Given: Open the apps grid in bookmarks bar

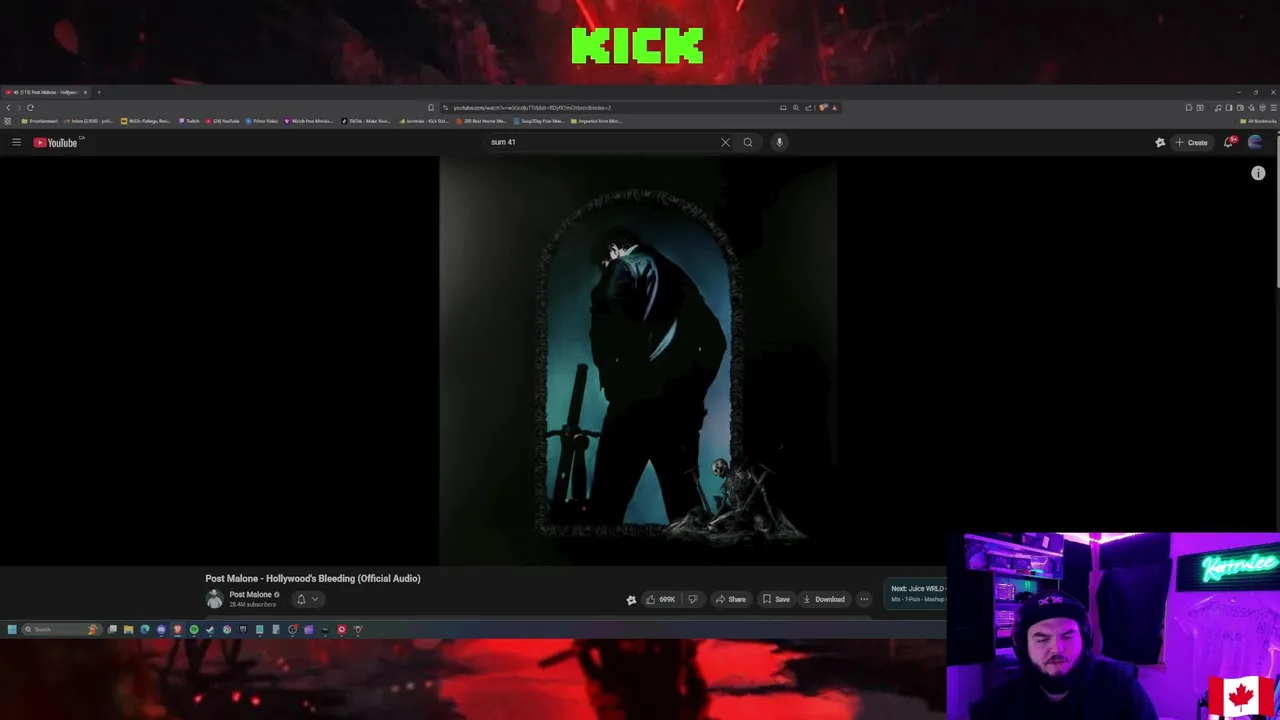Looking at the screenshot, I should tap(7, 121).
